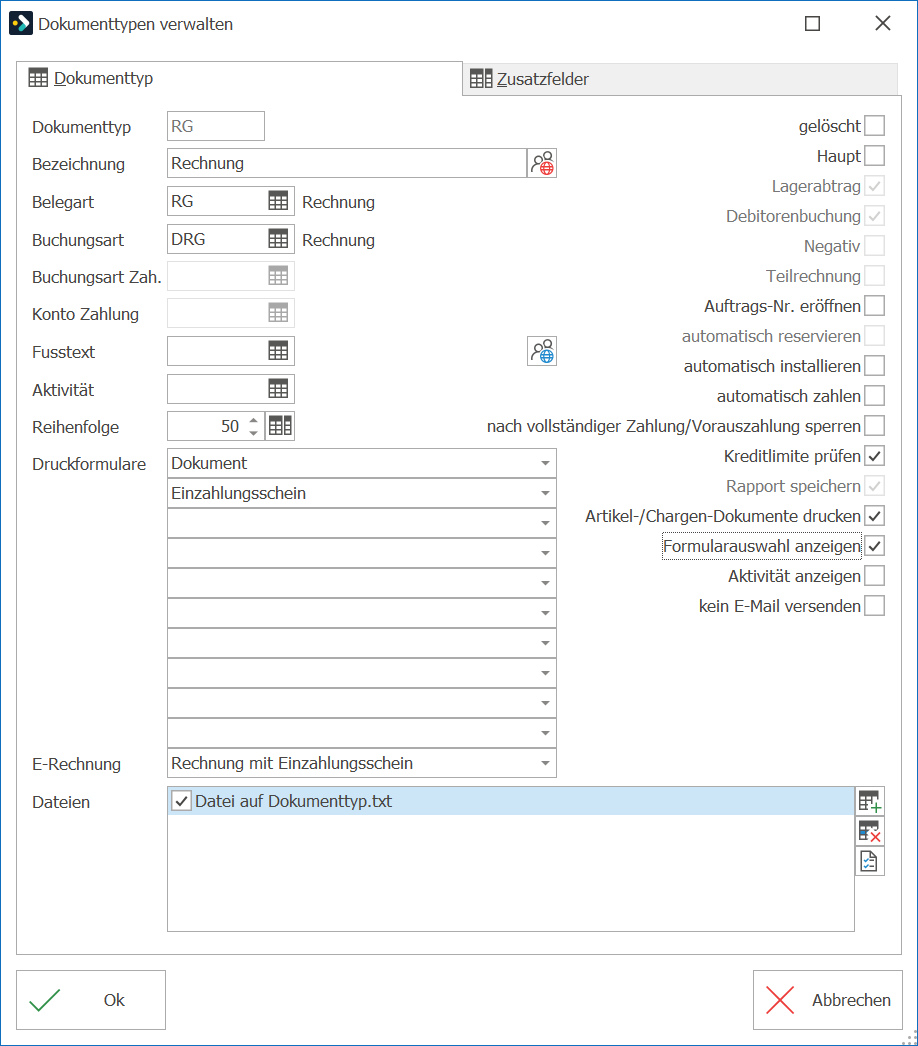Enable automatisch installieren checkbox
Image resolution: width=918 pixels, height=1046 pixels.
[875, 366]
